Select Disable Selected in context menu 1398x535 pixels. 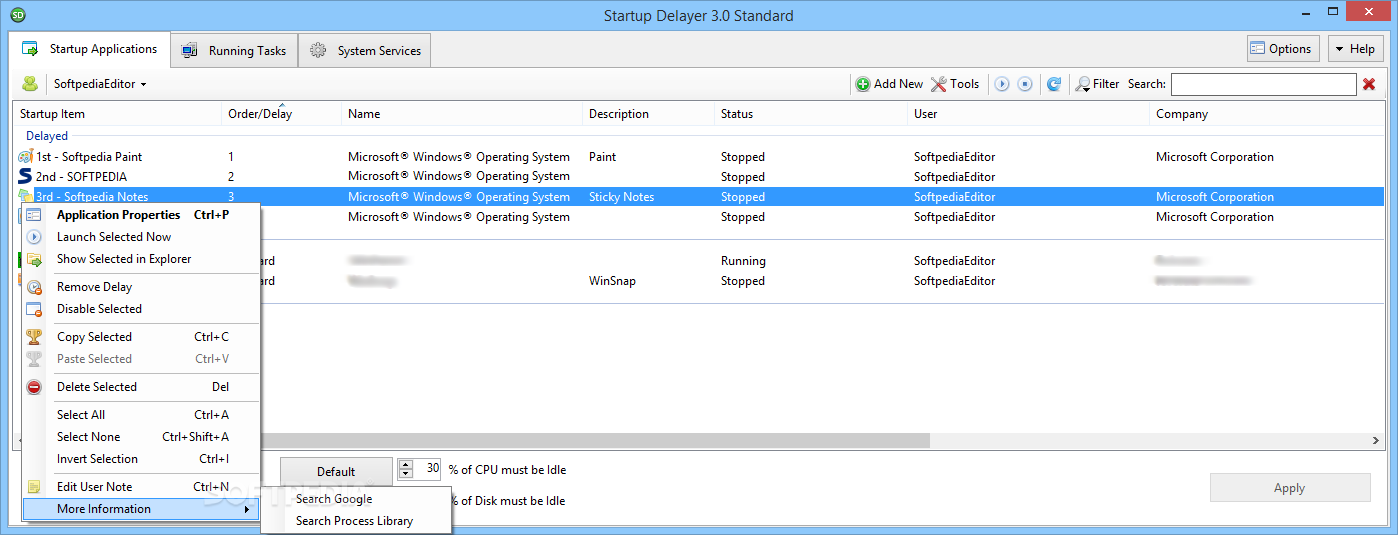click(141, 309)
